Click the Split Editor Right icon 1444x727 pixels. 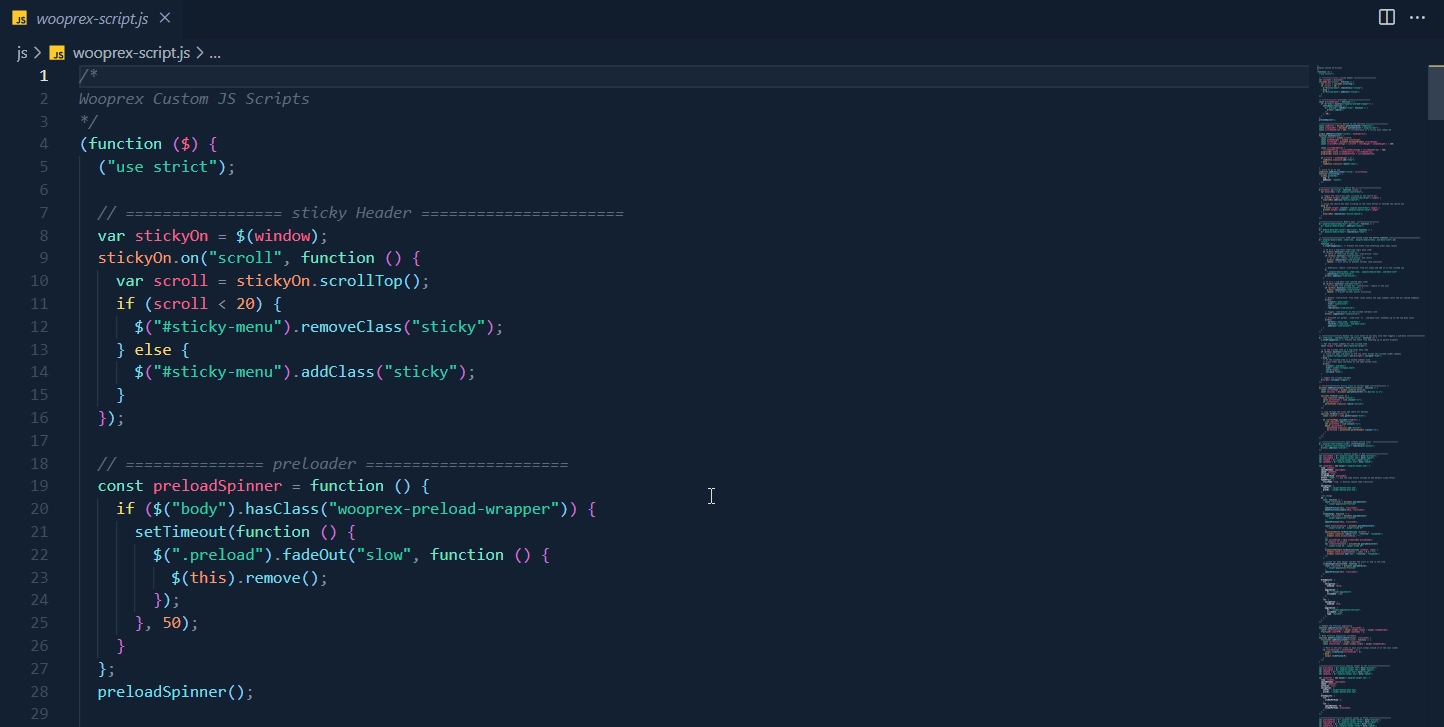coord(1387,17)
